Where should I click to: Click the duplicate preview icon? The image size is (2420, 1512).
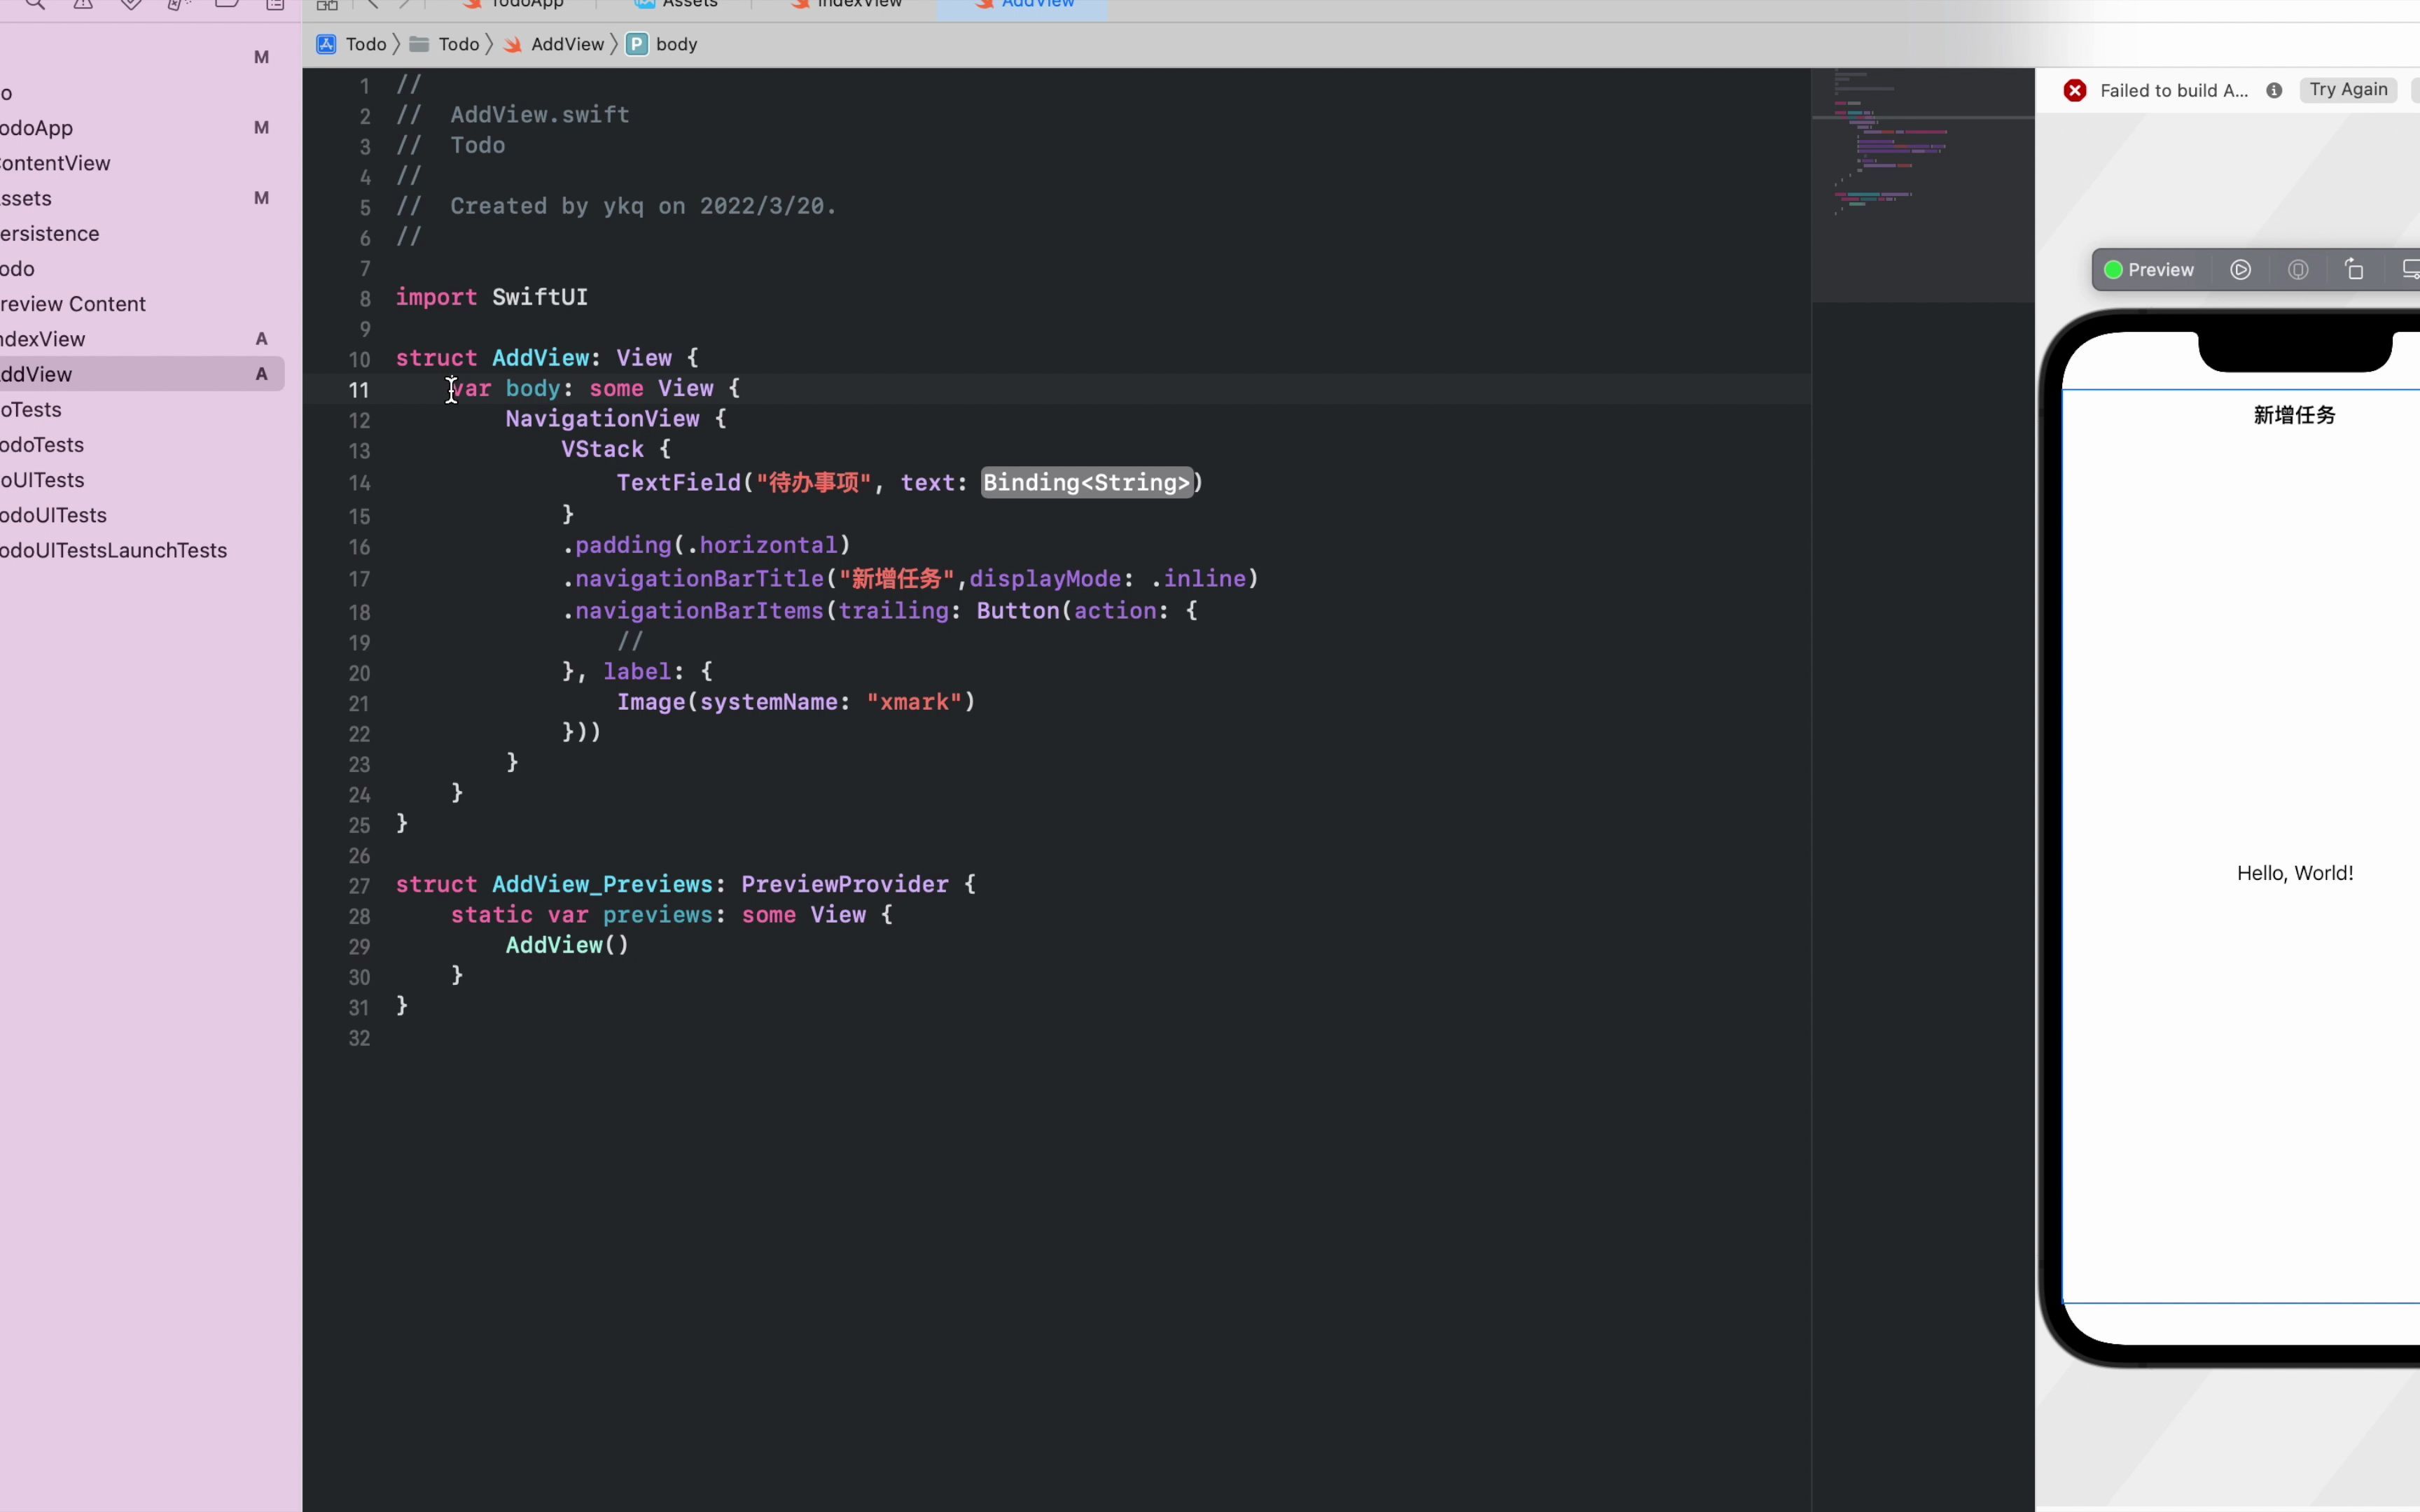2354,270
